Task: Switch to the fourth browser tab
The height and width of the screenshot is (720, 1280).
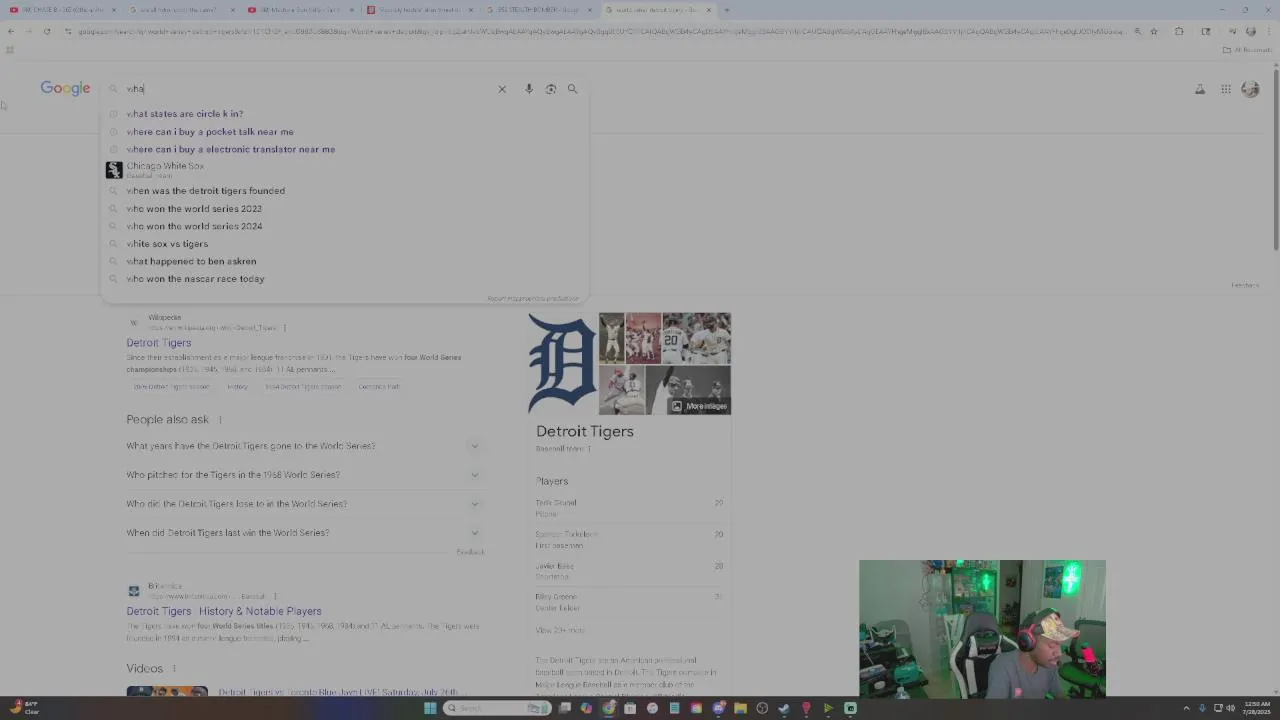Action: coord(418,10)
